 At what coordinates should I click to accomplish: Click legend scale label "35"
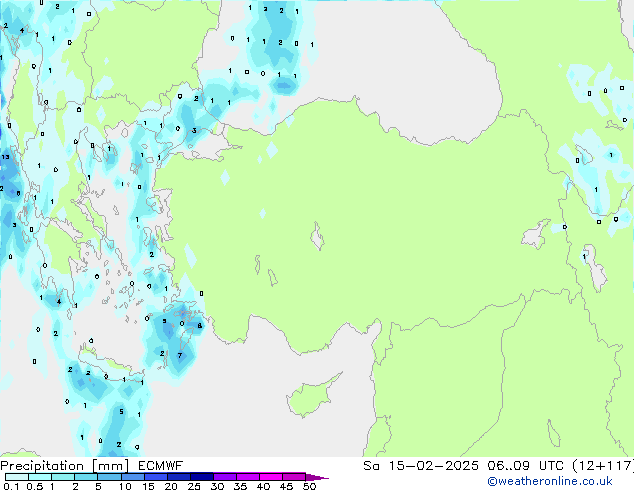click(240, 486)
